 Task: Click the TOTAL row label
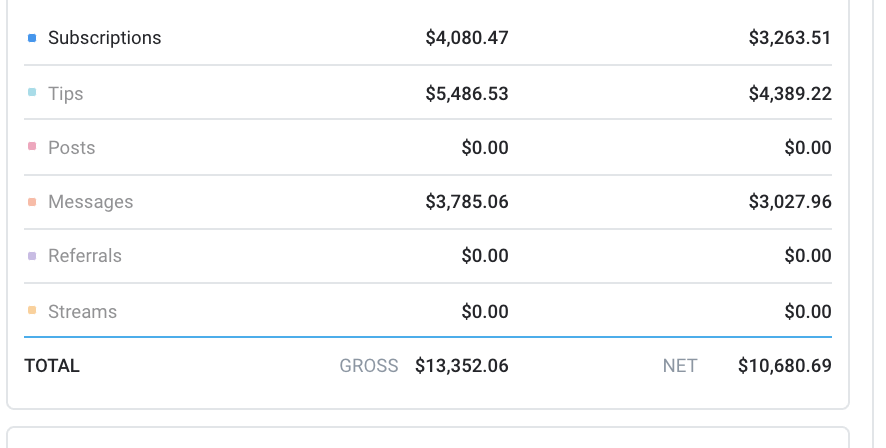click(52, 366)
